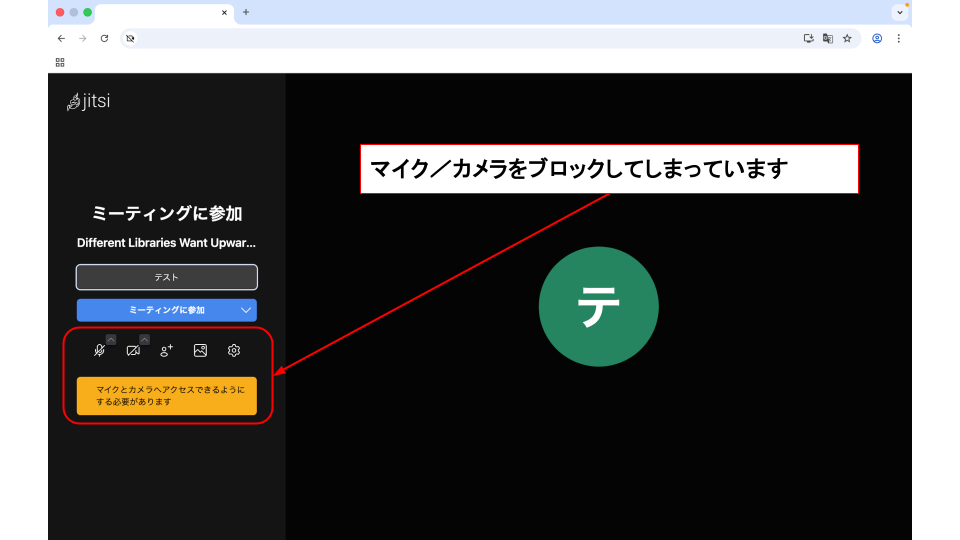Open the join options dropdown arrow
Screen dimensions: 960x540
246,310
